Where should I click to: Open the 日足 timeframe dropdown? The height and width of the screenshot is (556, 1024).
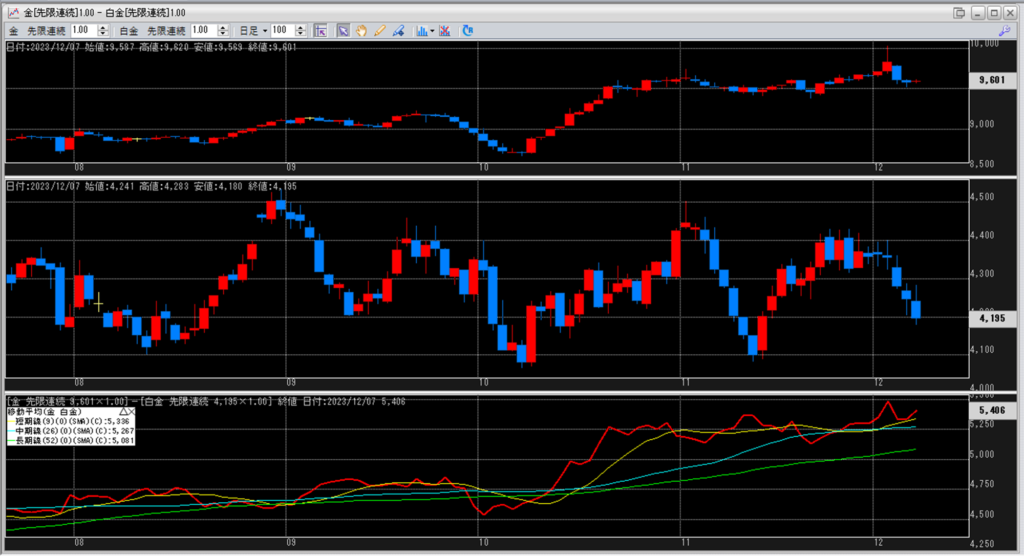pyautogui.click(x=264, y=30)
